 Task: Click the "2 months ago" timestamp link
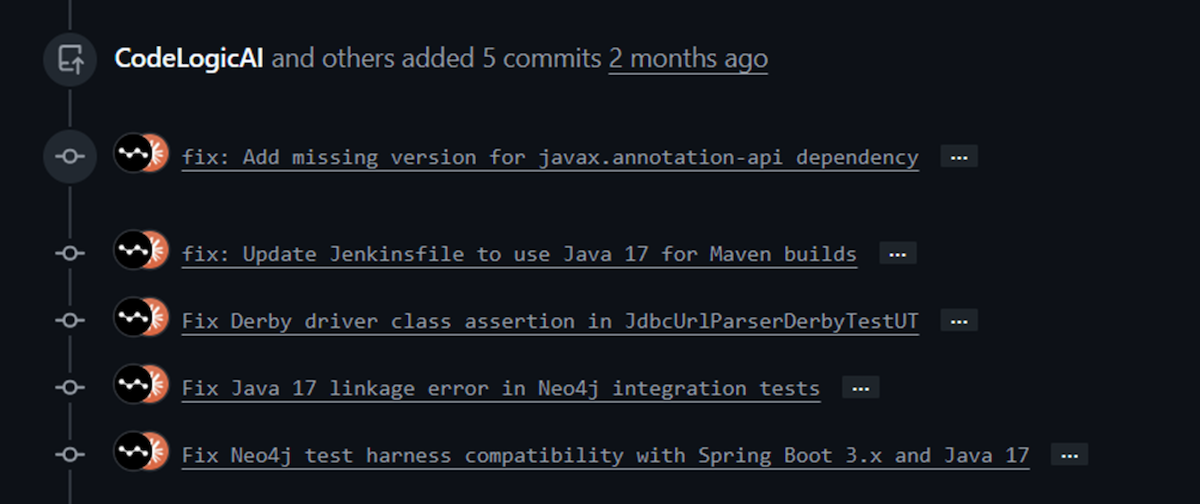pyautogui.click(x=688, y=59)
